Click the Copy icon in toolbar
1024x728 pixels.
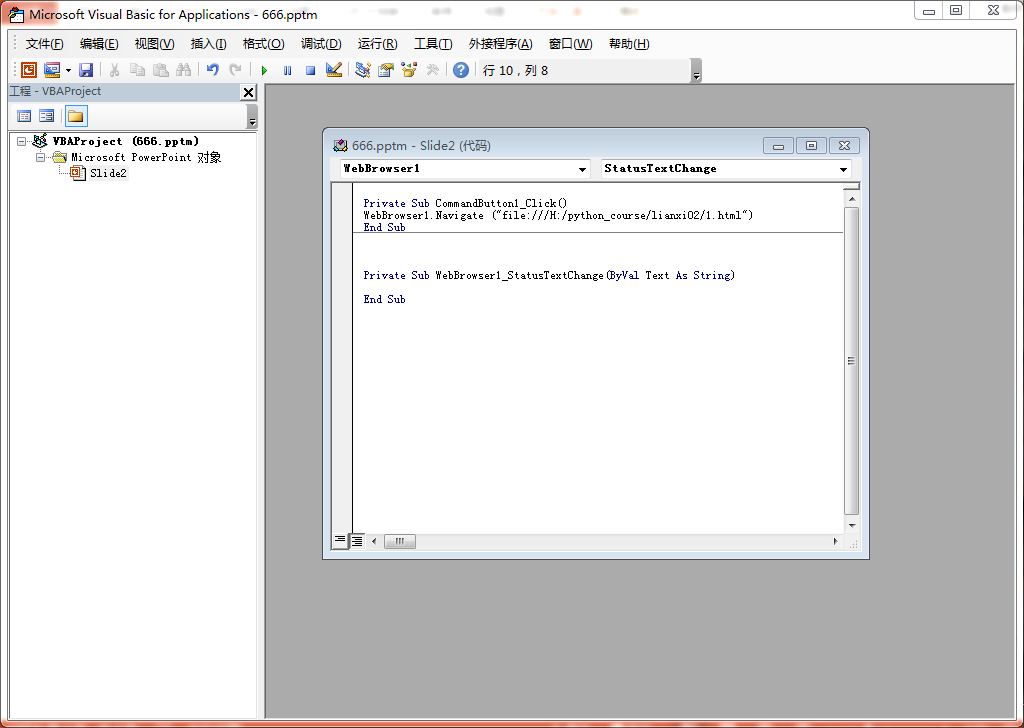coord(137,70)
